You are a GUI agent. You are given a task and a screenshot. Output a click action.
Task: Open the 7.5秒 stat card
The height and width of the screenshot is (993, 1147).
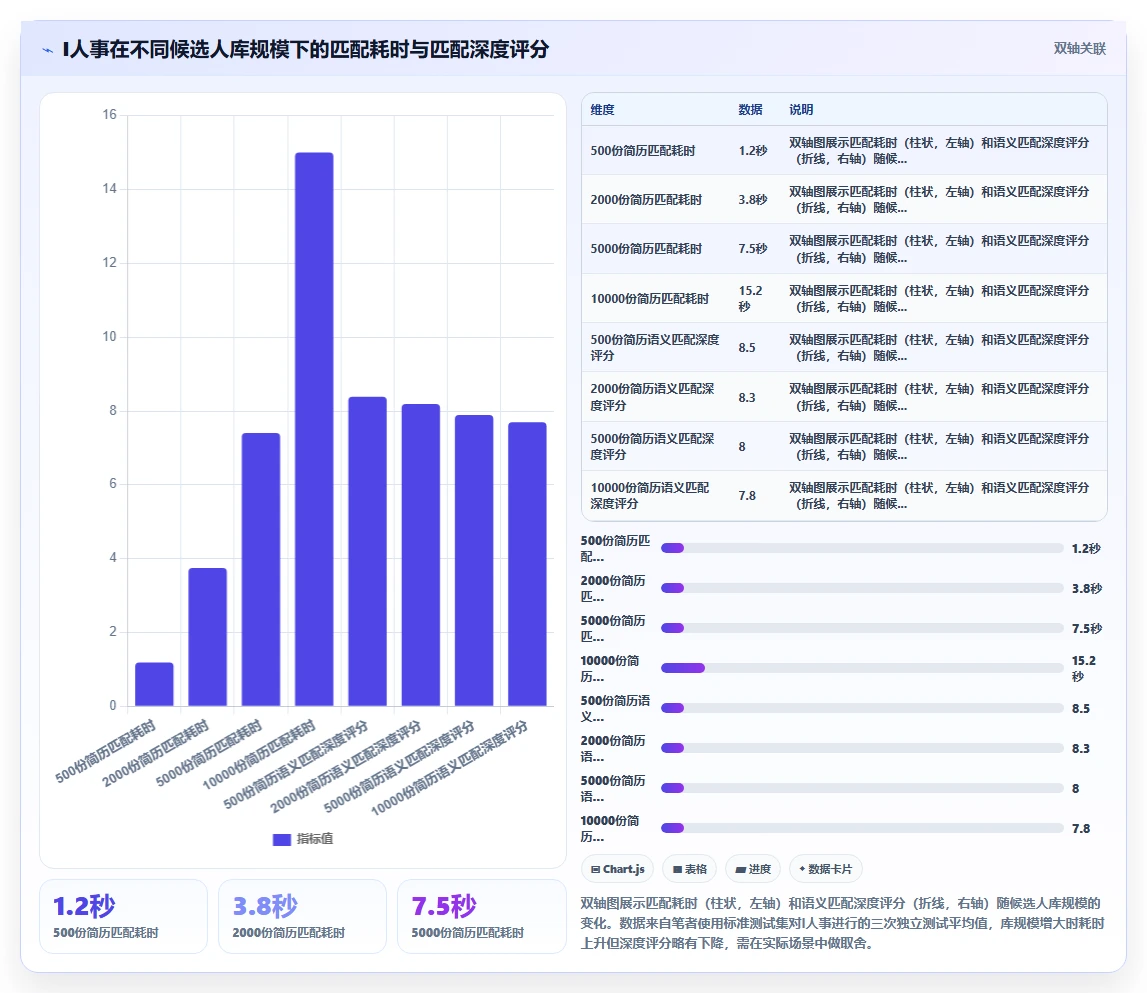coord(481,916)
